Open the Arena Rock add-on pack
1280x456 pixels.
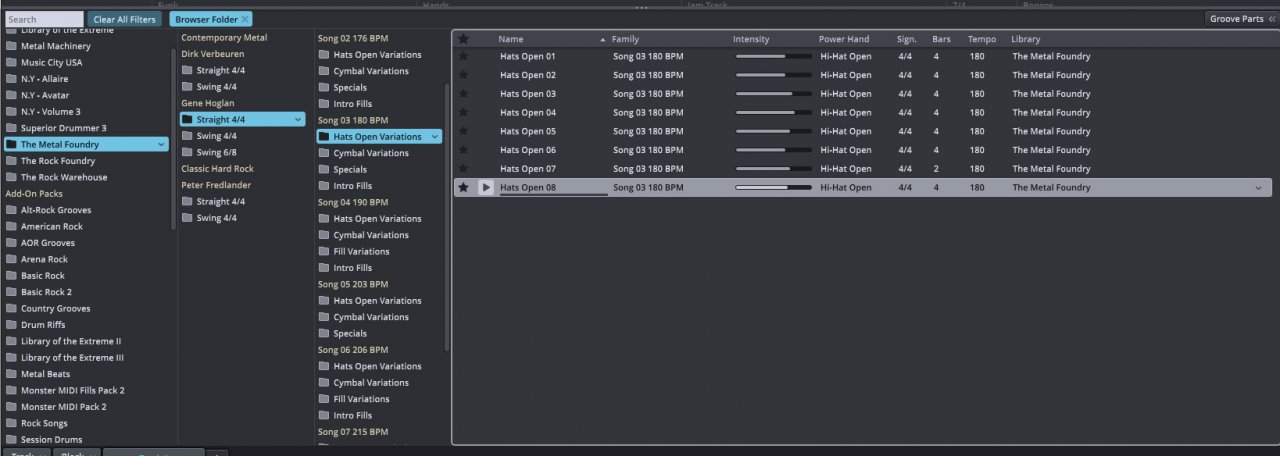38,259
